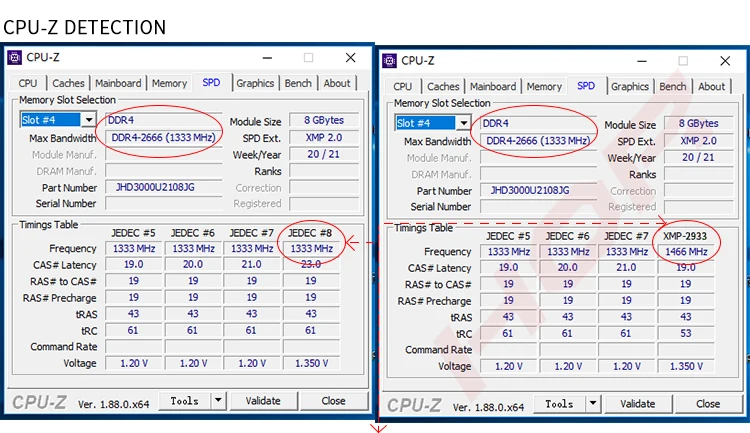Open the CPU tab in right CPU-Z window

(x=403, y=87)
